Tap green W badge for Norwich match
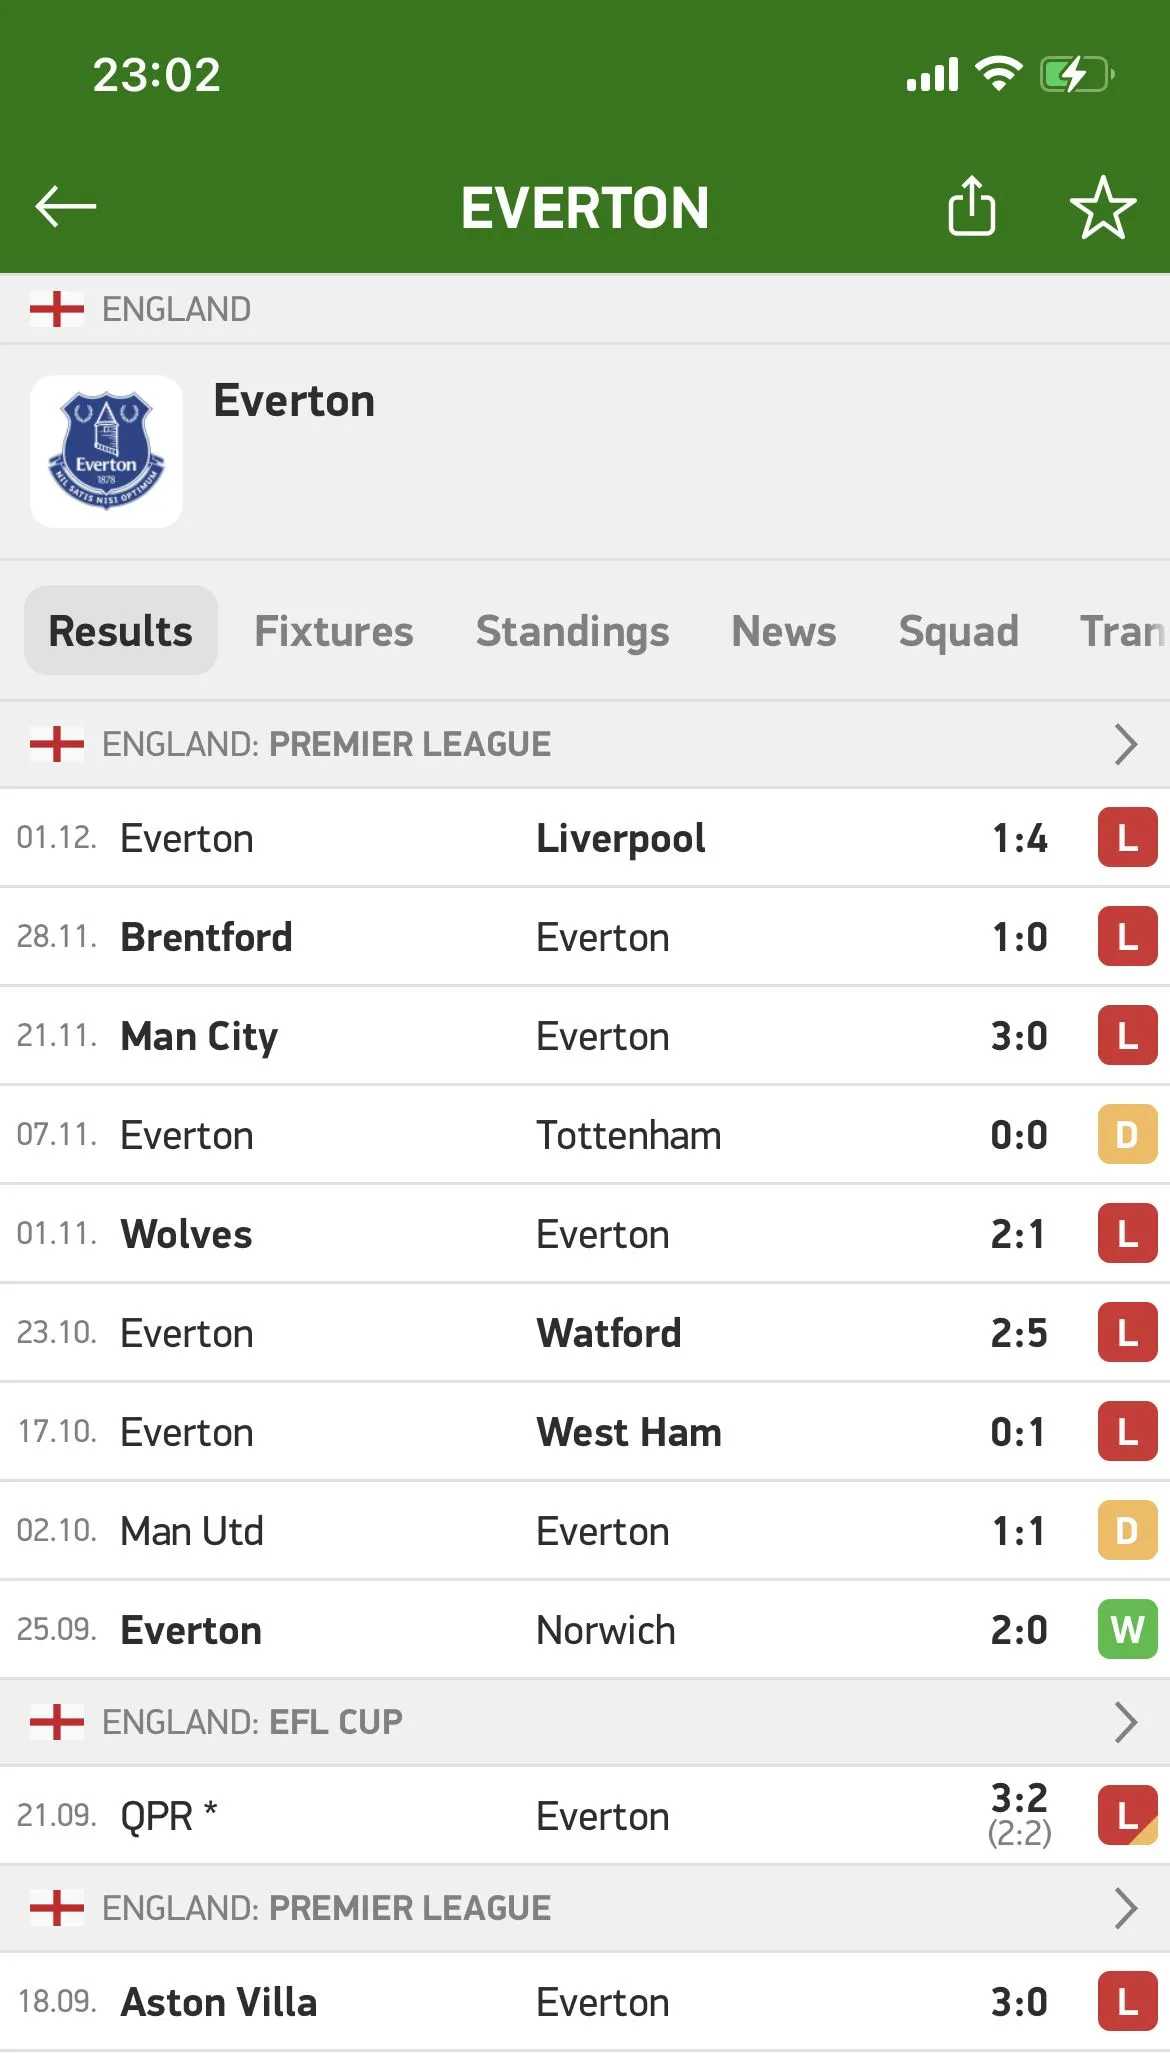Image resolution: width=1170 pixels, height=2054 pixels. pos(1127,1630)
